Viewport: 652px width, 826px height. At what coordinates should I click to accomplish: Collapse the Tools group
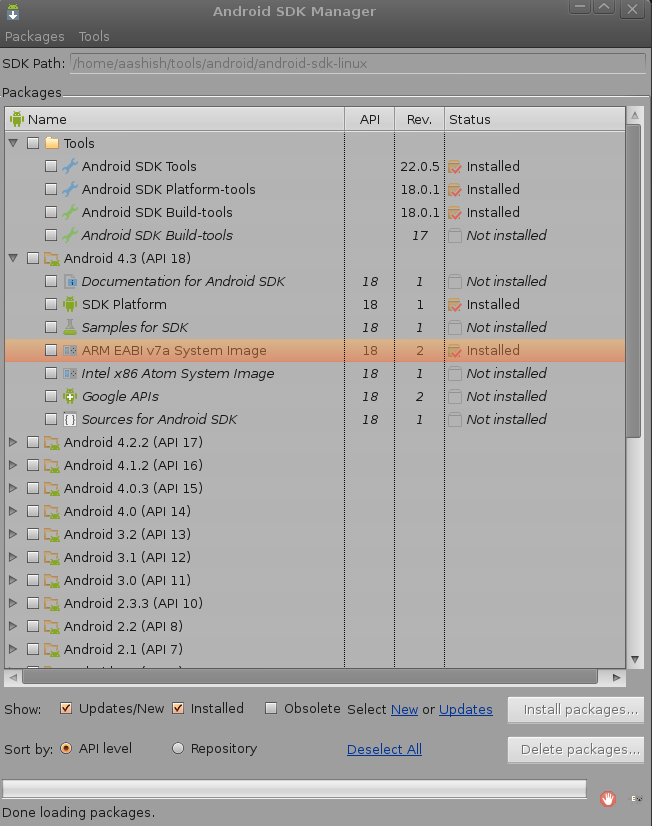point(14,143)
